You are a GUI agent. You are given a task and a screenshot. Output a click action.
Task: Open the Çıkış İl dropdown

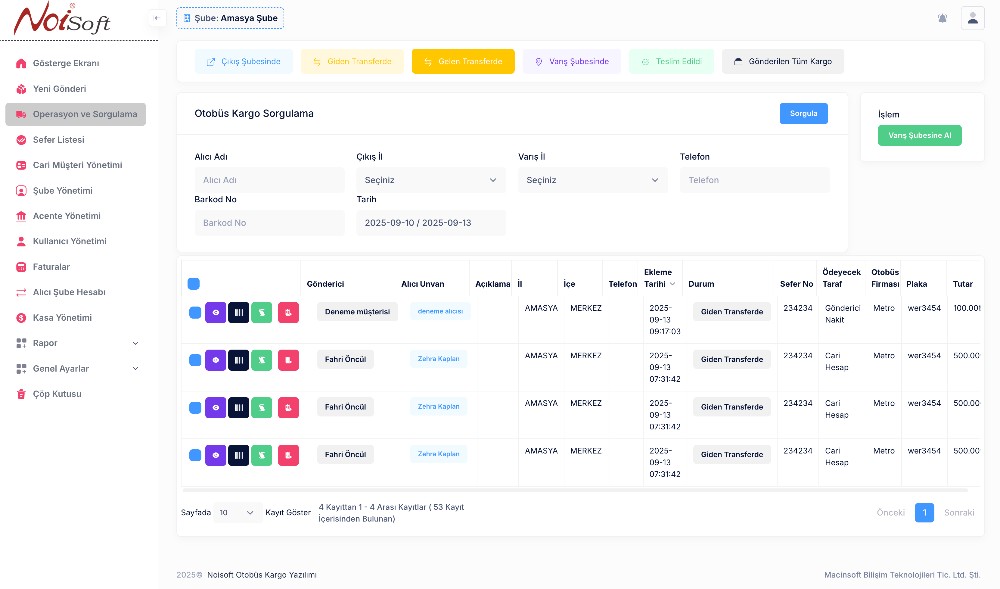pos(430,180)
